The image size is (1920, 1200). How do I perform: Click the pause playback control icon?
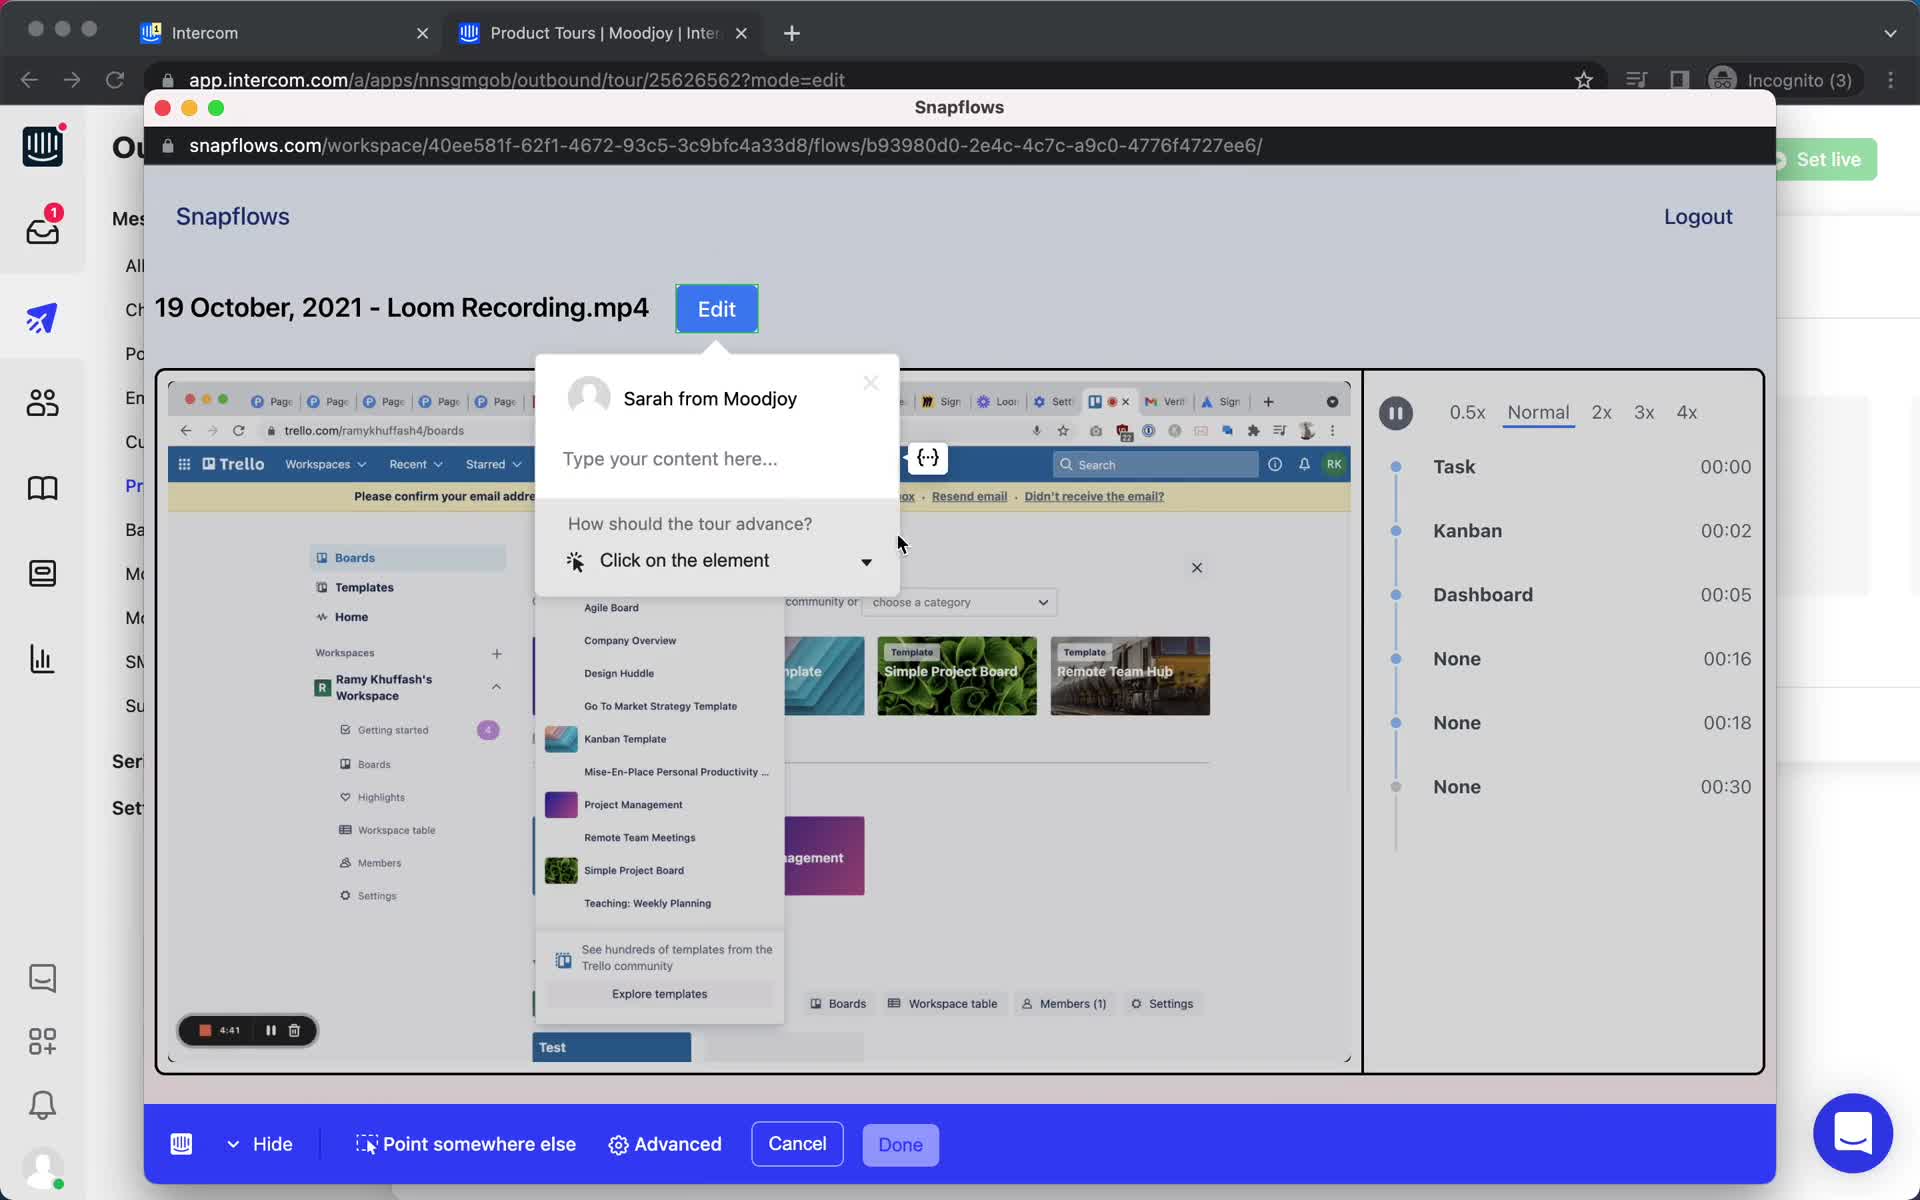(x=1396, y=412)
